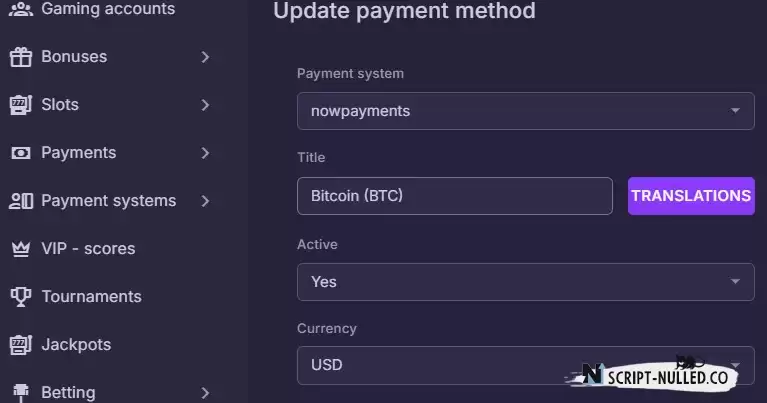Viewport: 767px width, 403px height.
Task: Open the Active dropdown set to Yes
Action: point(525,282)
